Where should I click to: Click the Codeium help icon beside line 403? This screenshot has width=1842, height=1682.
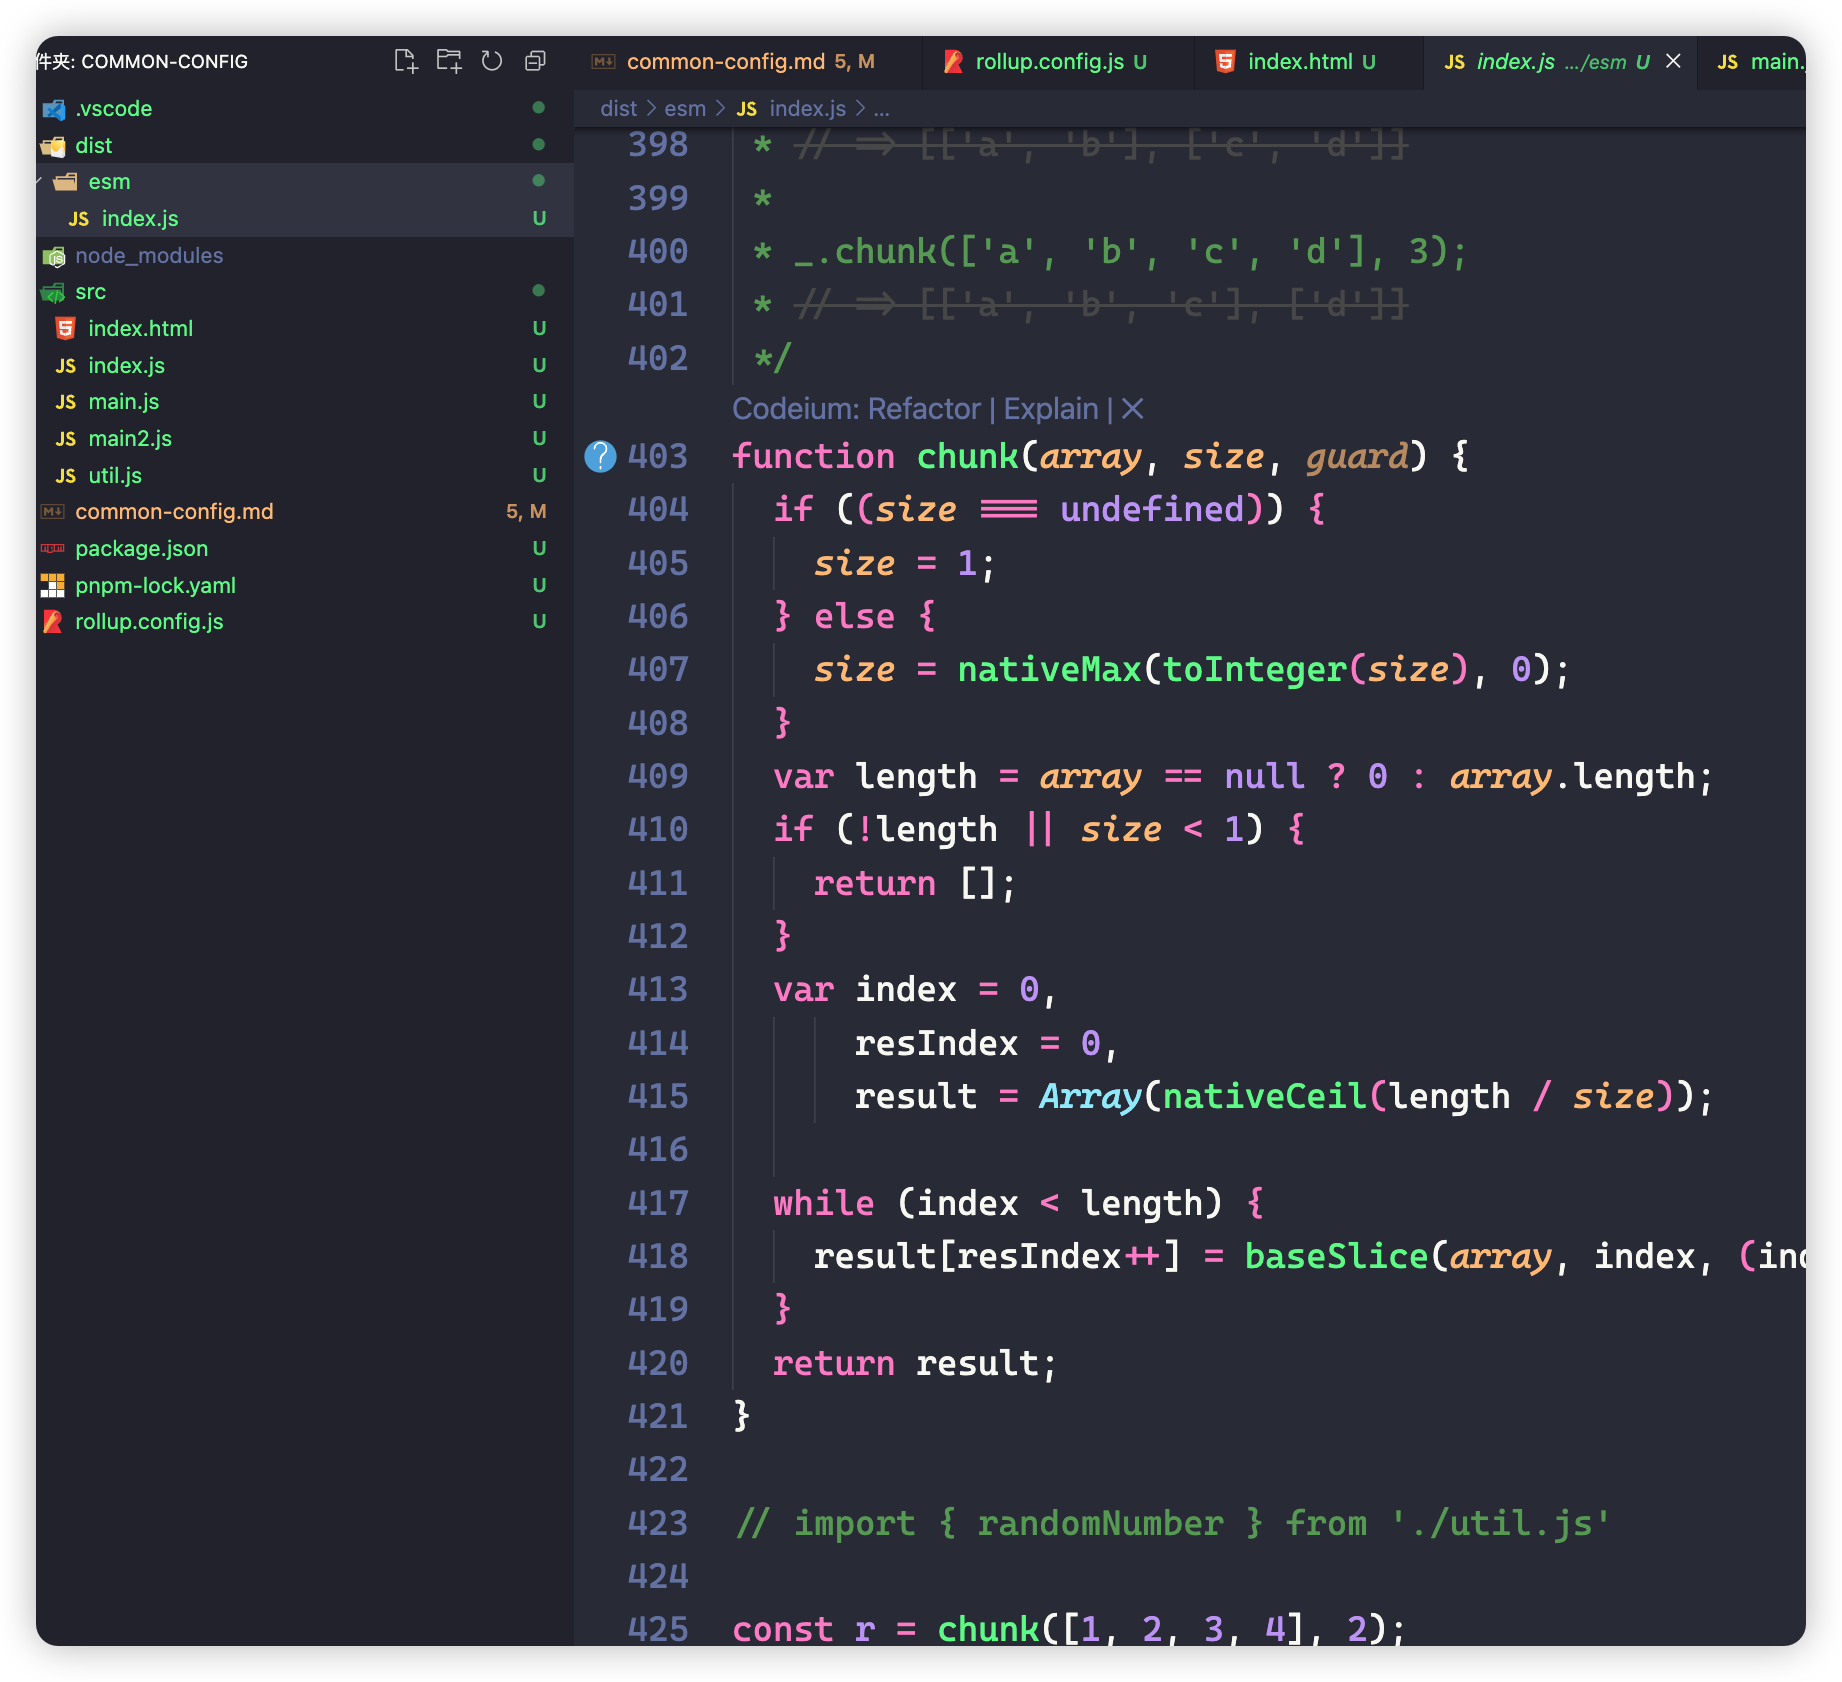point(600,456)
